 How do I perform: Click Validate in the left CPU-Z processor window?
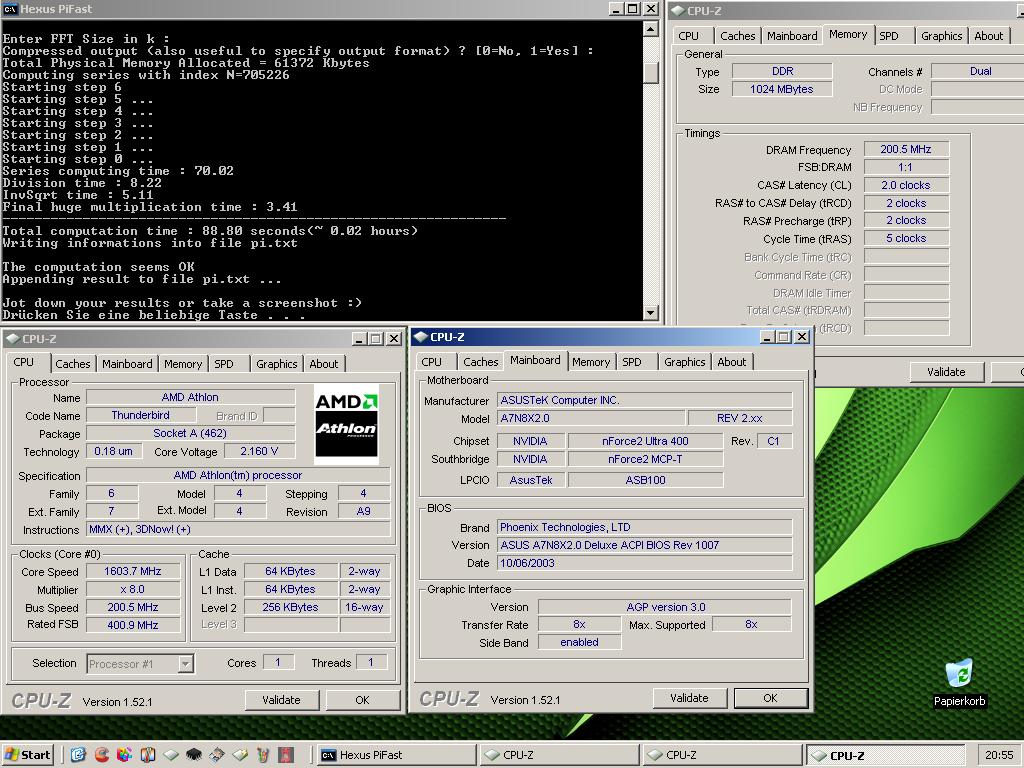click(x=281, y=699)
